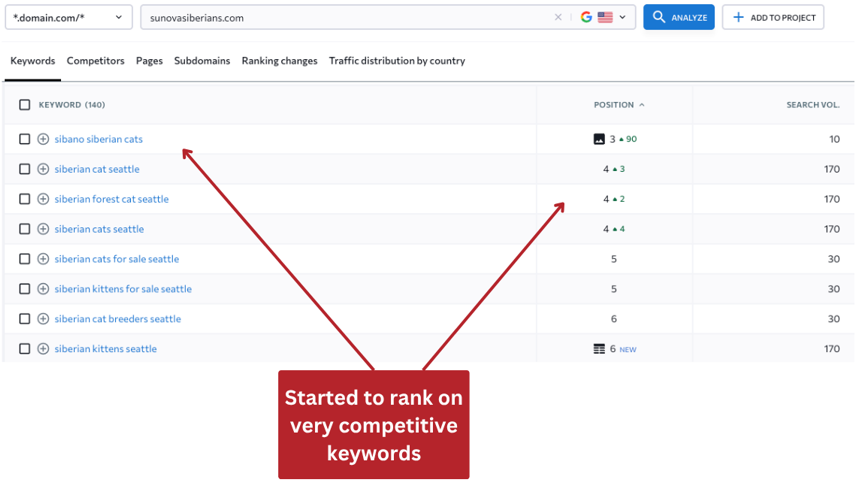The image size is (858, 485).
Task: Click plus icon beside 'siberian cats seattle'
Action: tap(43, 229)
